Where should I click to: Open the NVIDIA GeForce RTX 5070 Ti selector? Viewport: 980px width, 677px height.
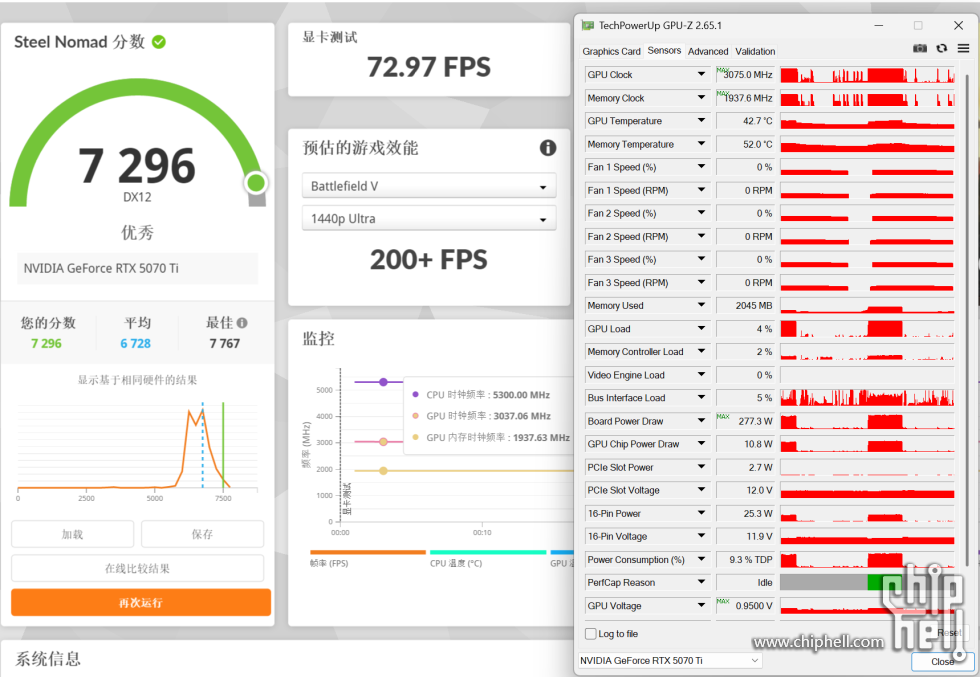(x=669, y=660)
